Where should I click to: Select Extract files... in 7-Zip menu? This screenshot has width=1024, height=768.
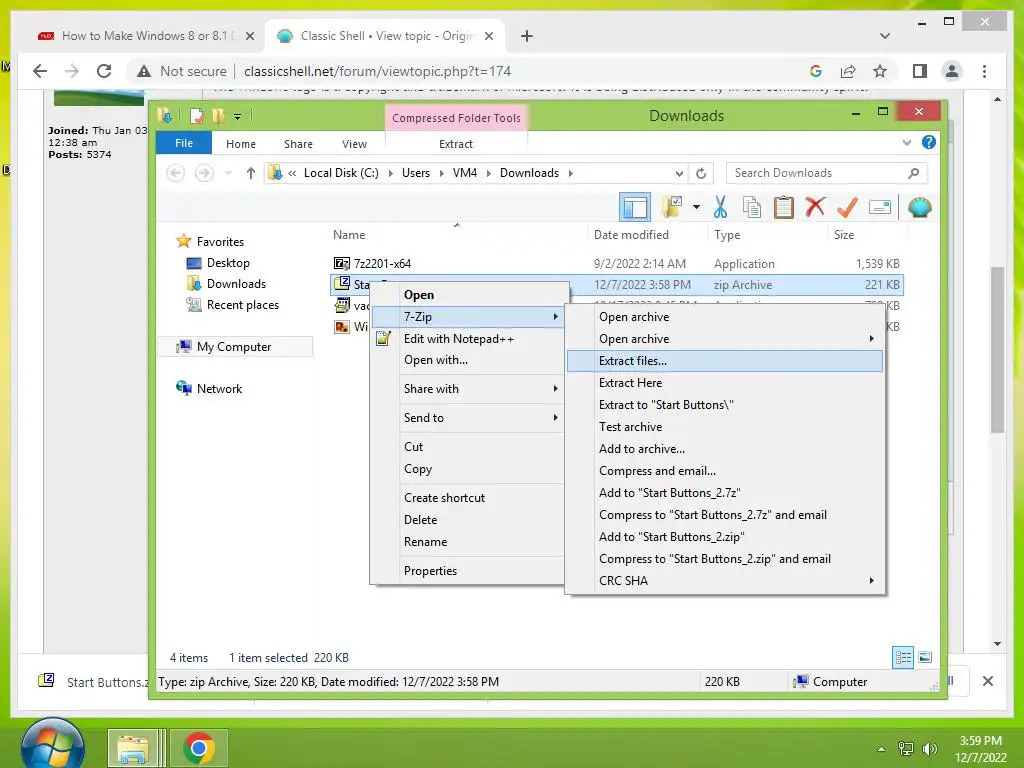pyautogui.click(x=725, y=360)
